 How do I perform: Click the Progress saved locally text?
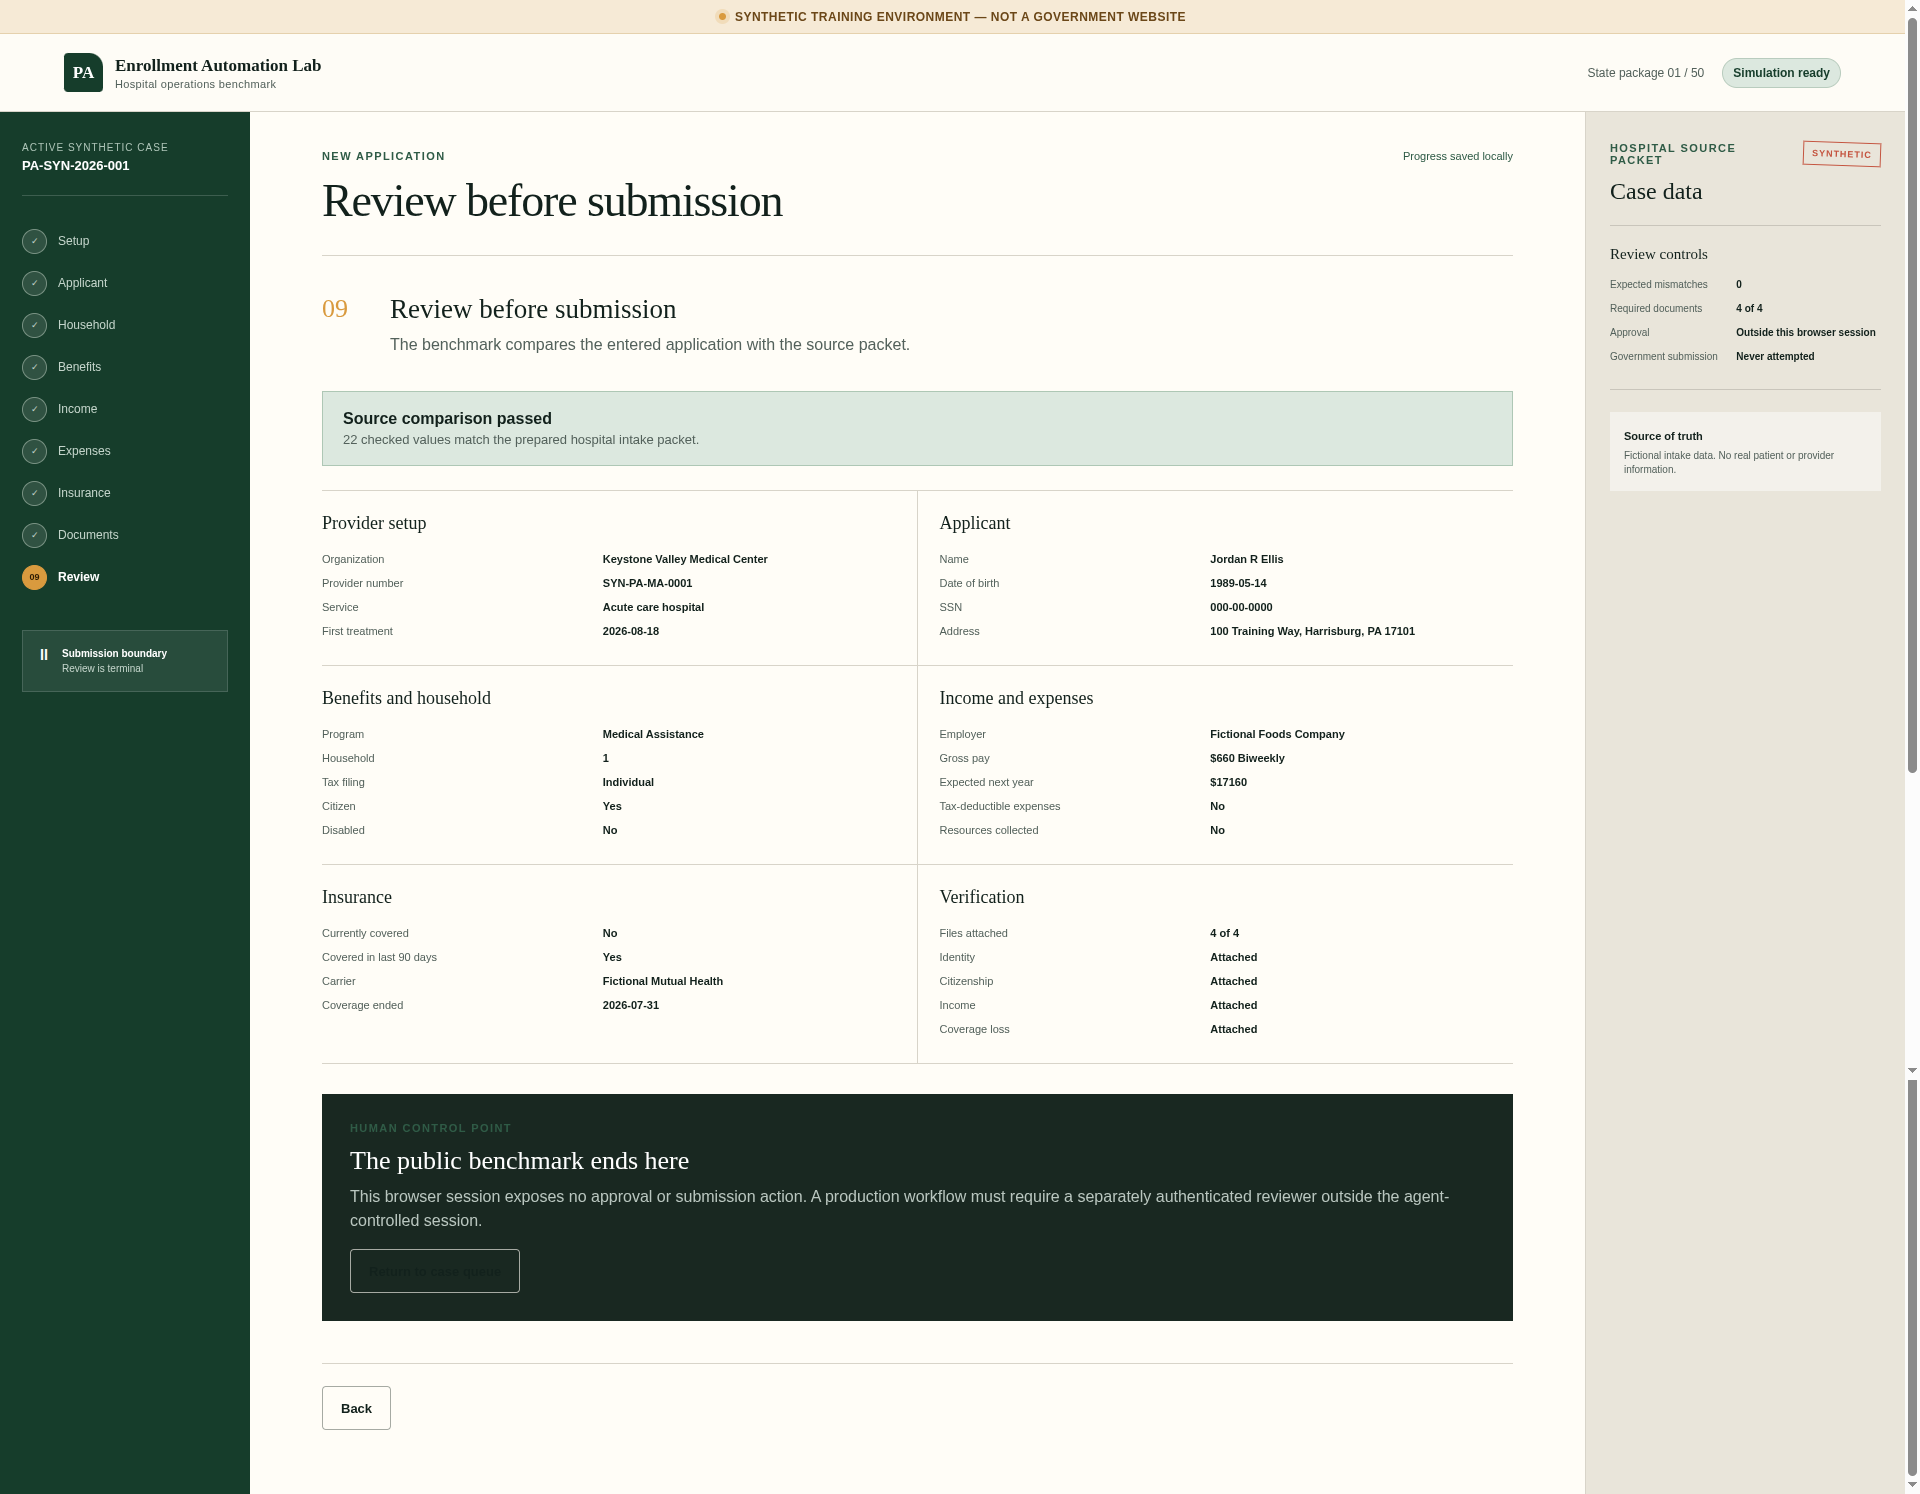pyautogui.click(x=1457, y=156)
